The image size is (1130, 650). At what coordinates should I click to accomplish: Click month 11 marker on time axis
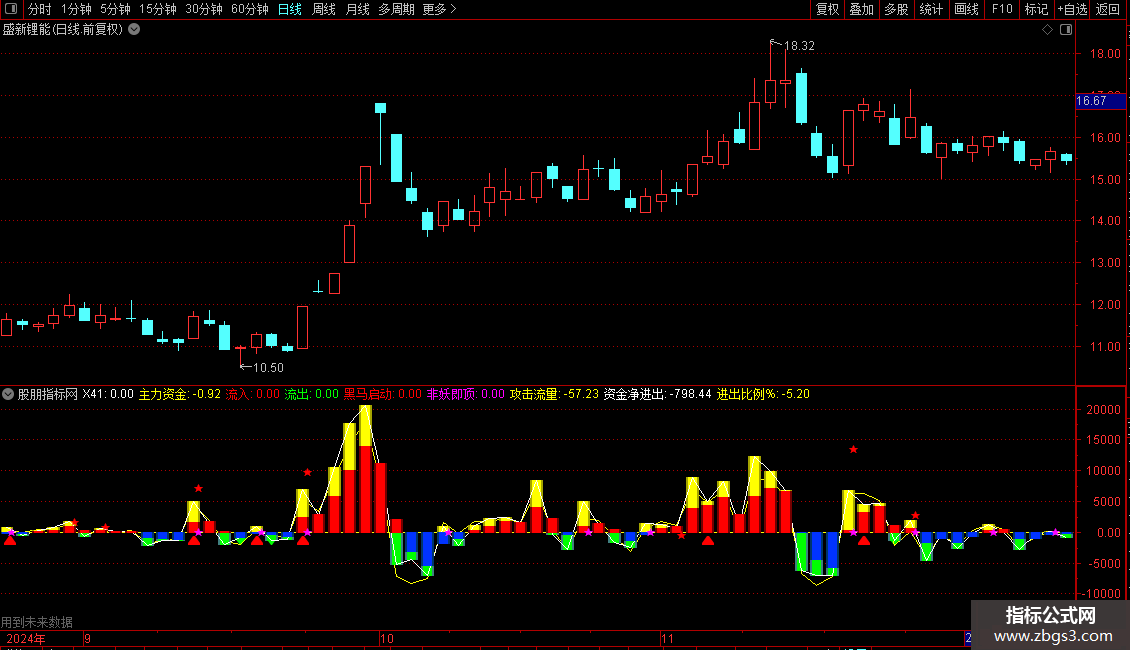pos(667,638)
